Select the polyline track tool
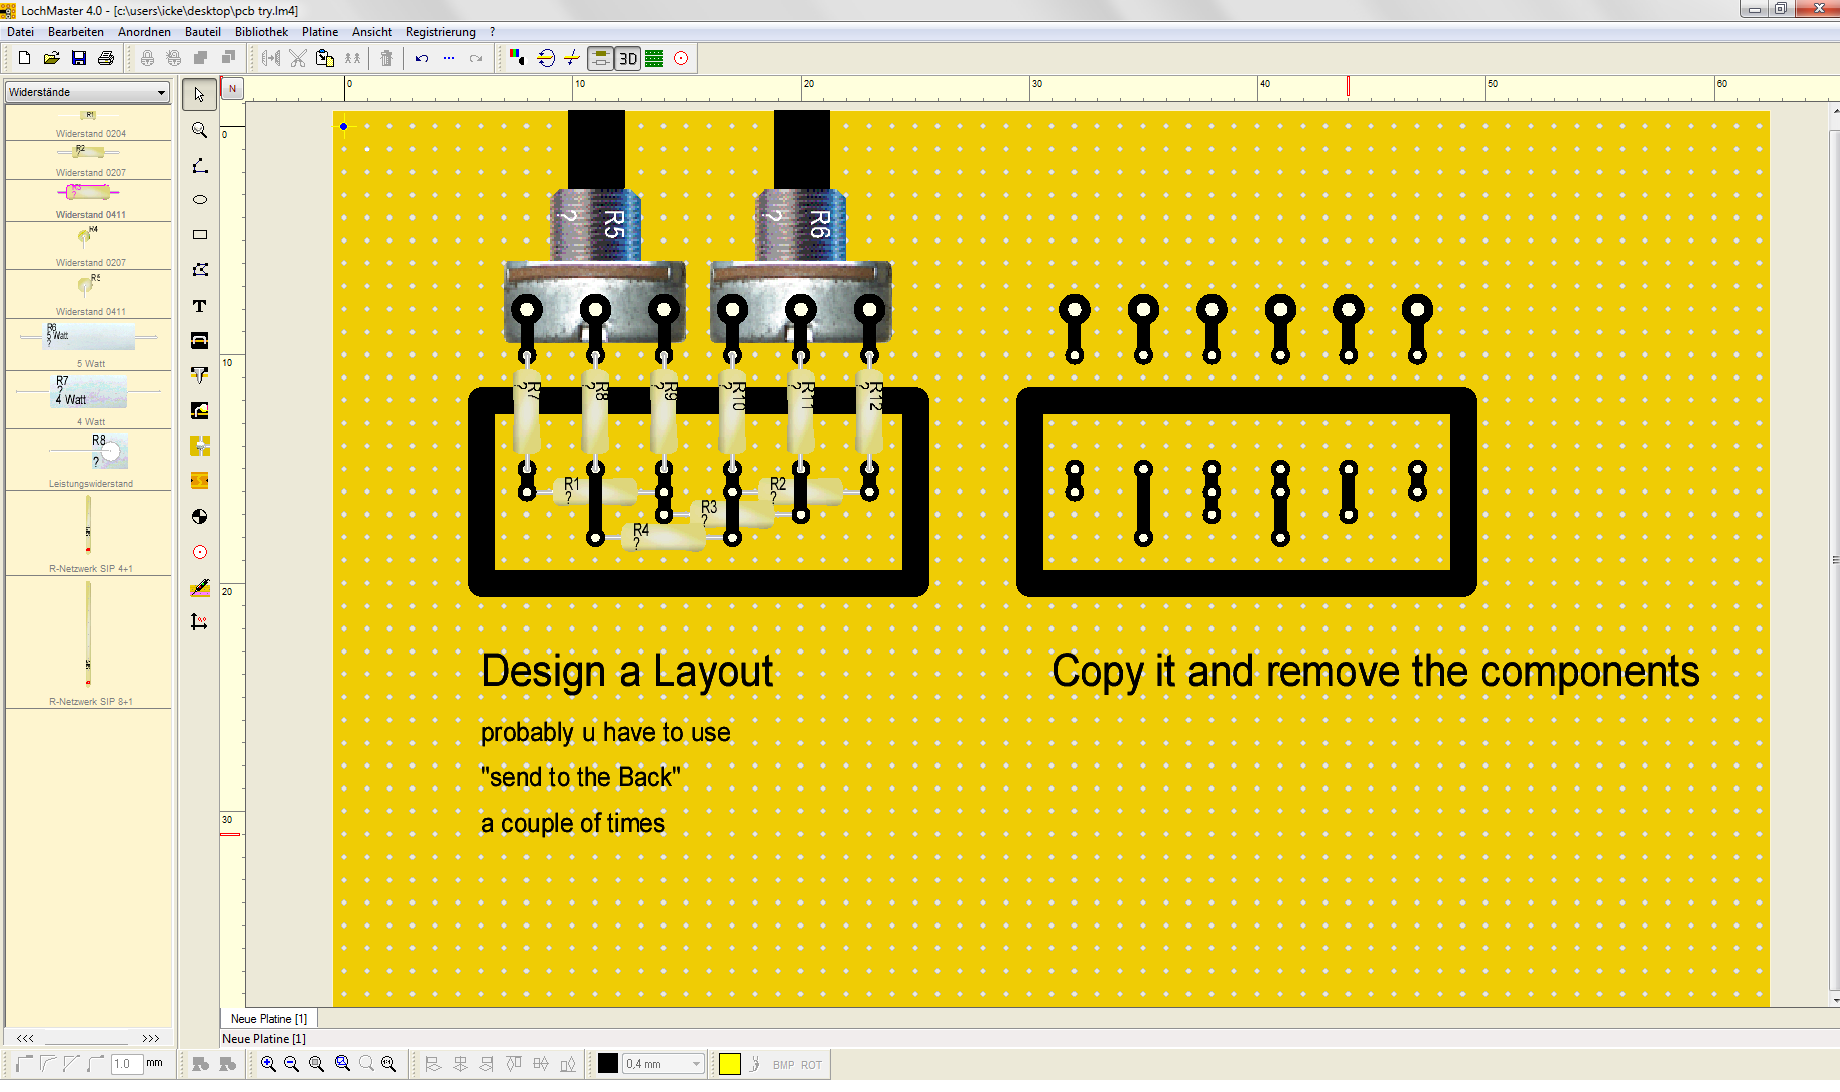 click(199, 165)
